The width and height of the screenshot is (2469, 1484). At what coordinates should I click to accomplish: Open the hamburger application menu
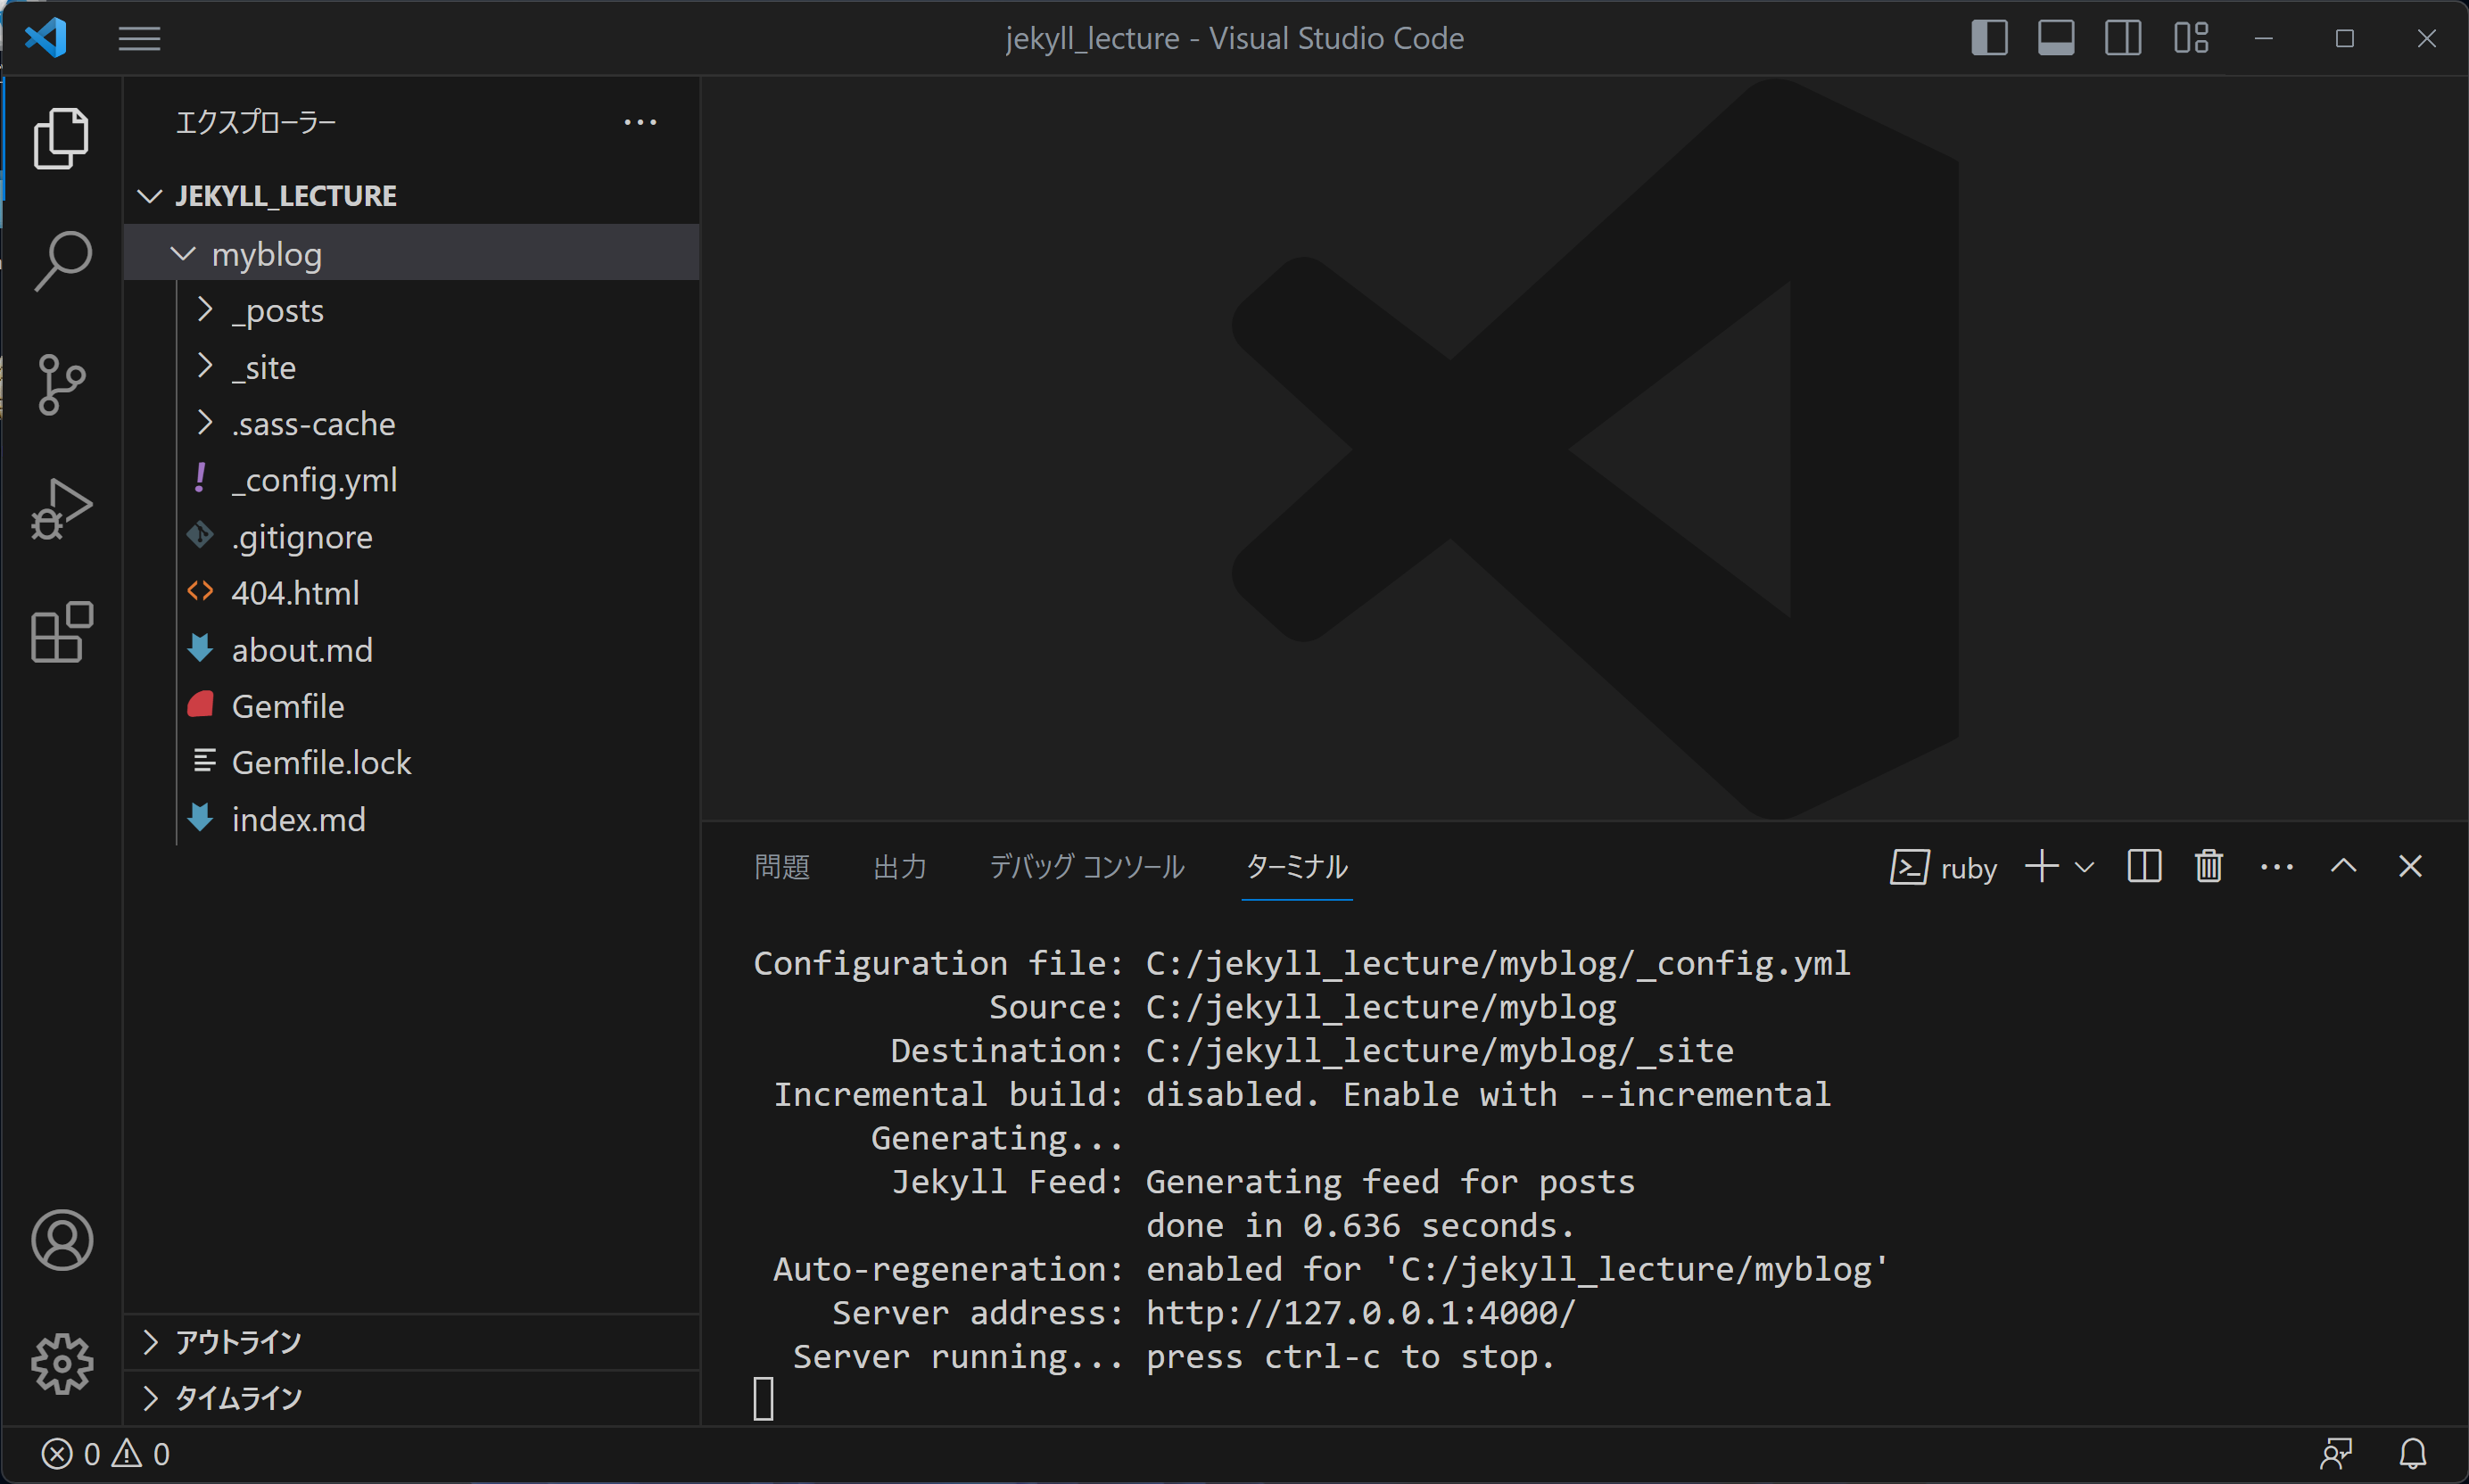(x=139, y=38)
